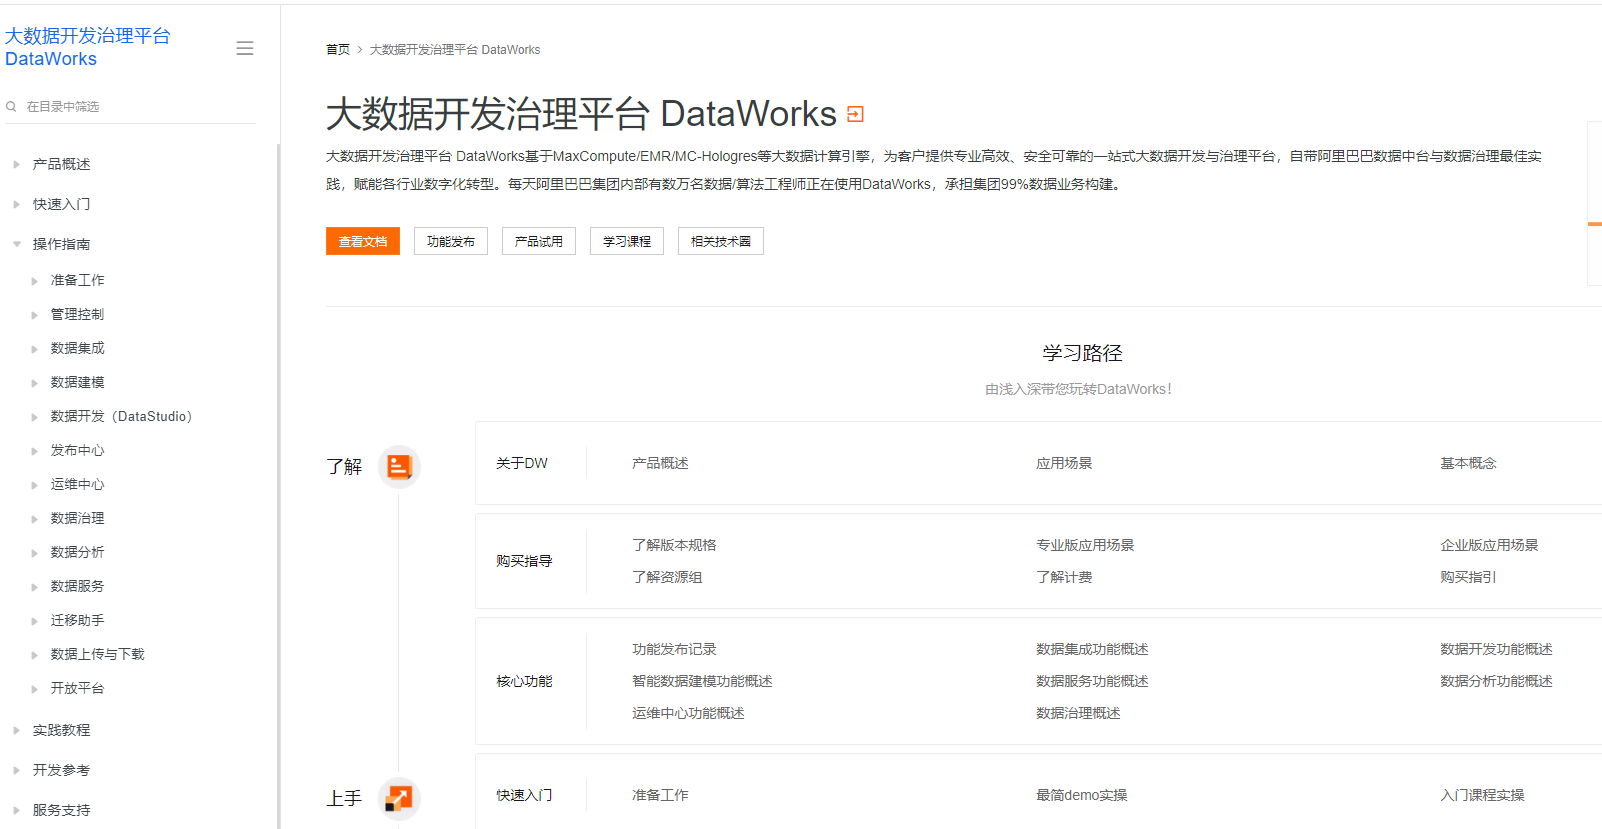The height and width of the screenshot is (829, 1602).
Task: Open 购买指引 link
Action: pos(1468,577)
